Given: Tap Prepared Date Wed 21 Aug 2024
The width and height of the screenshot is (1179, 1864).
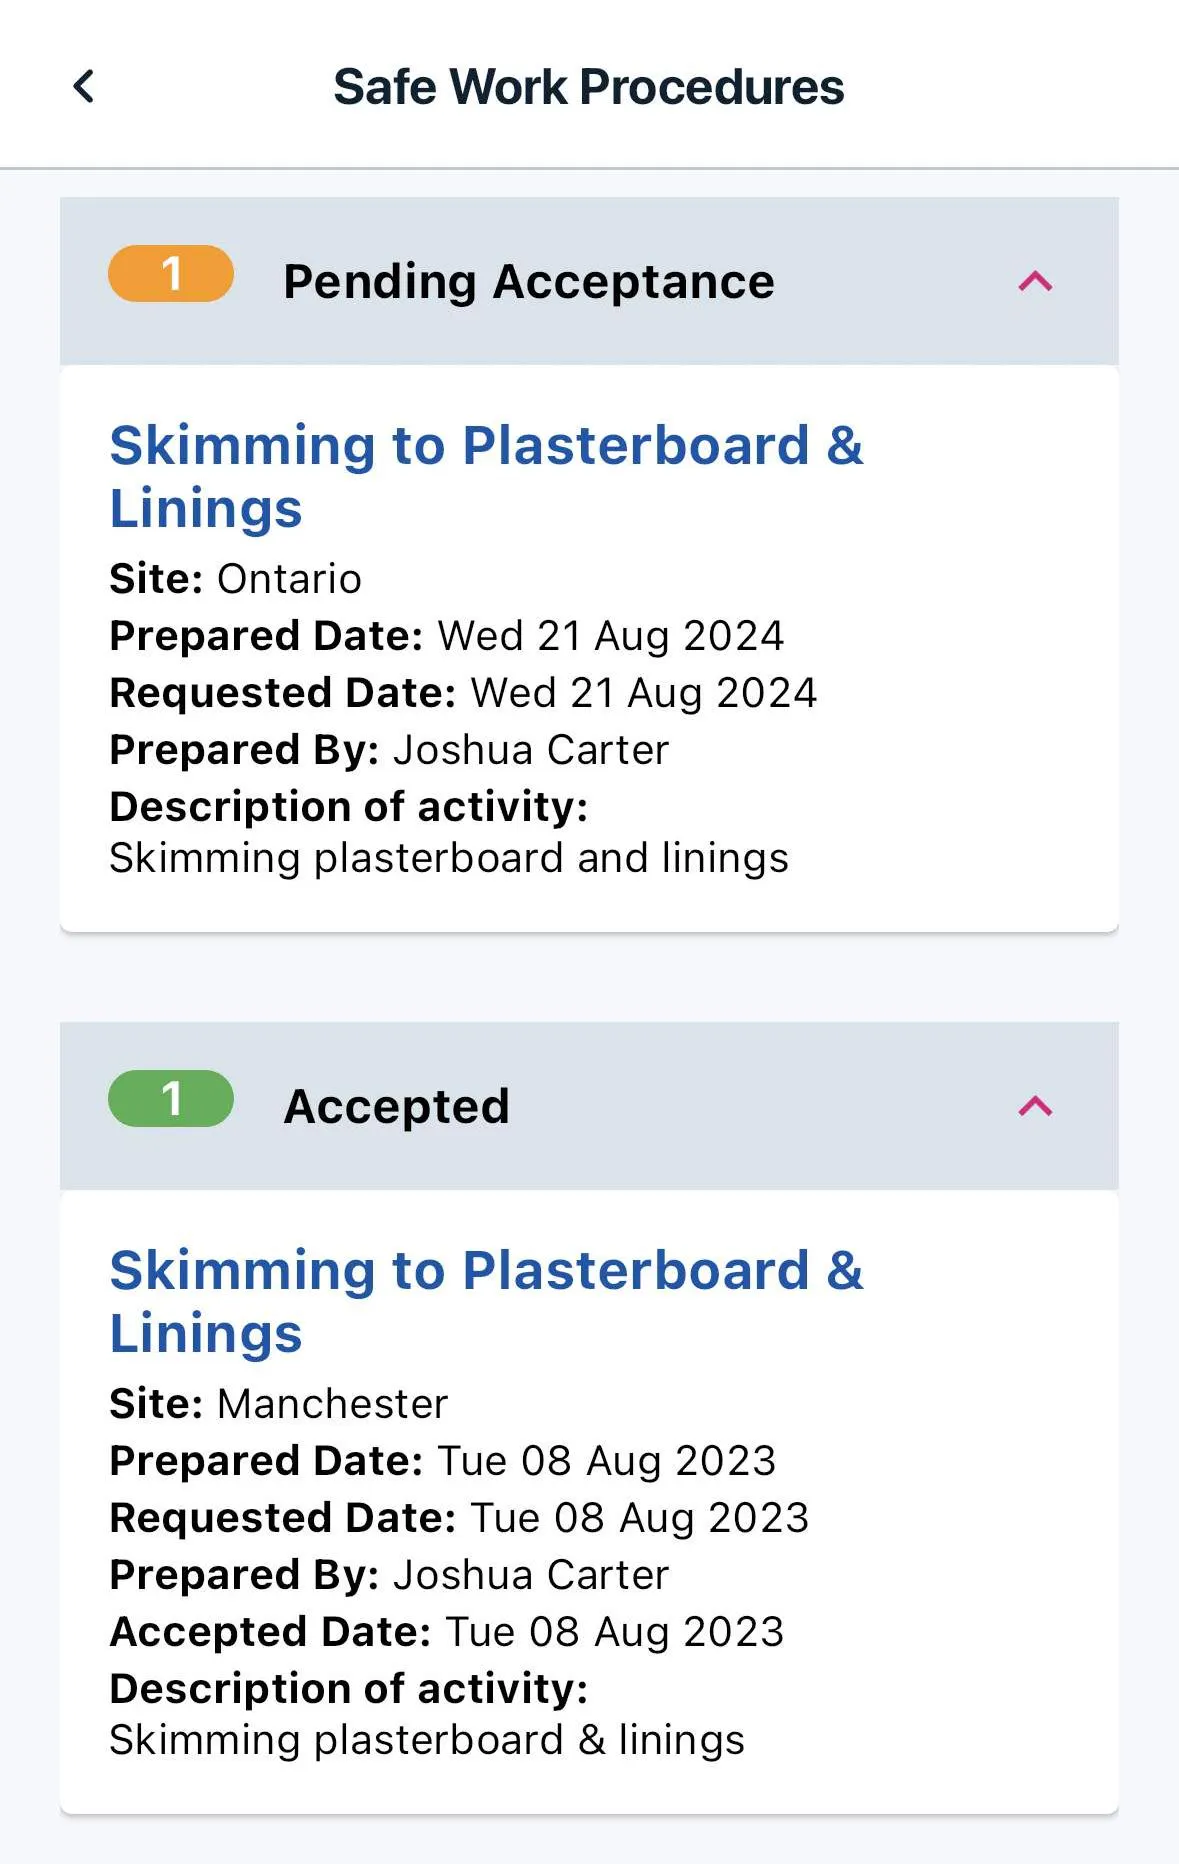Looking at the screenshot, I should (x=447, y=636).
